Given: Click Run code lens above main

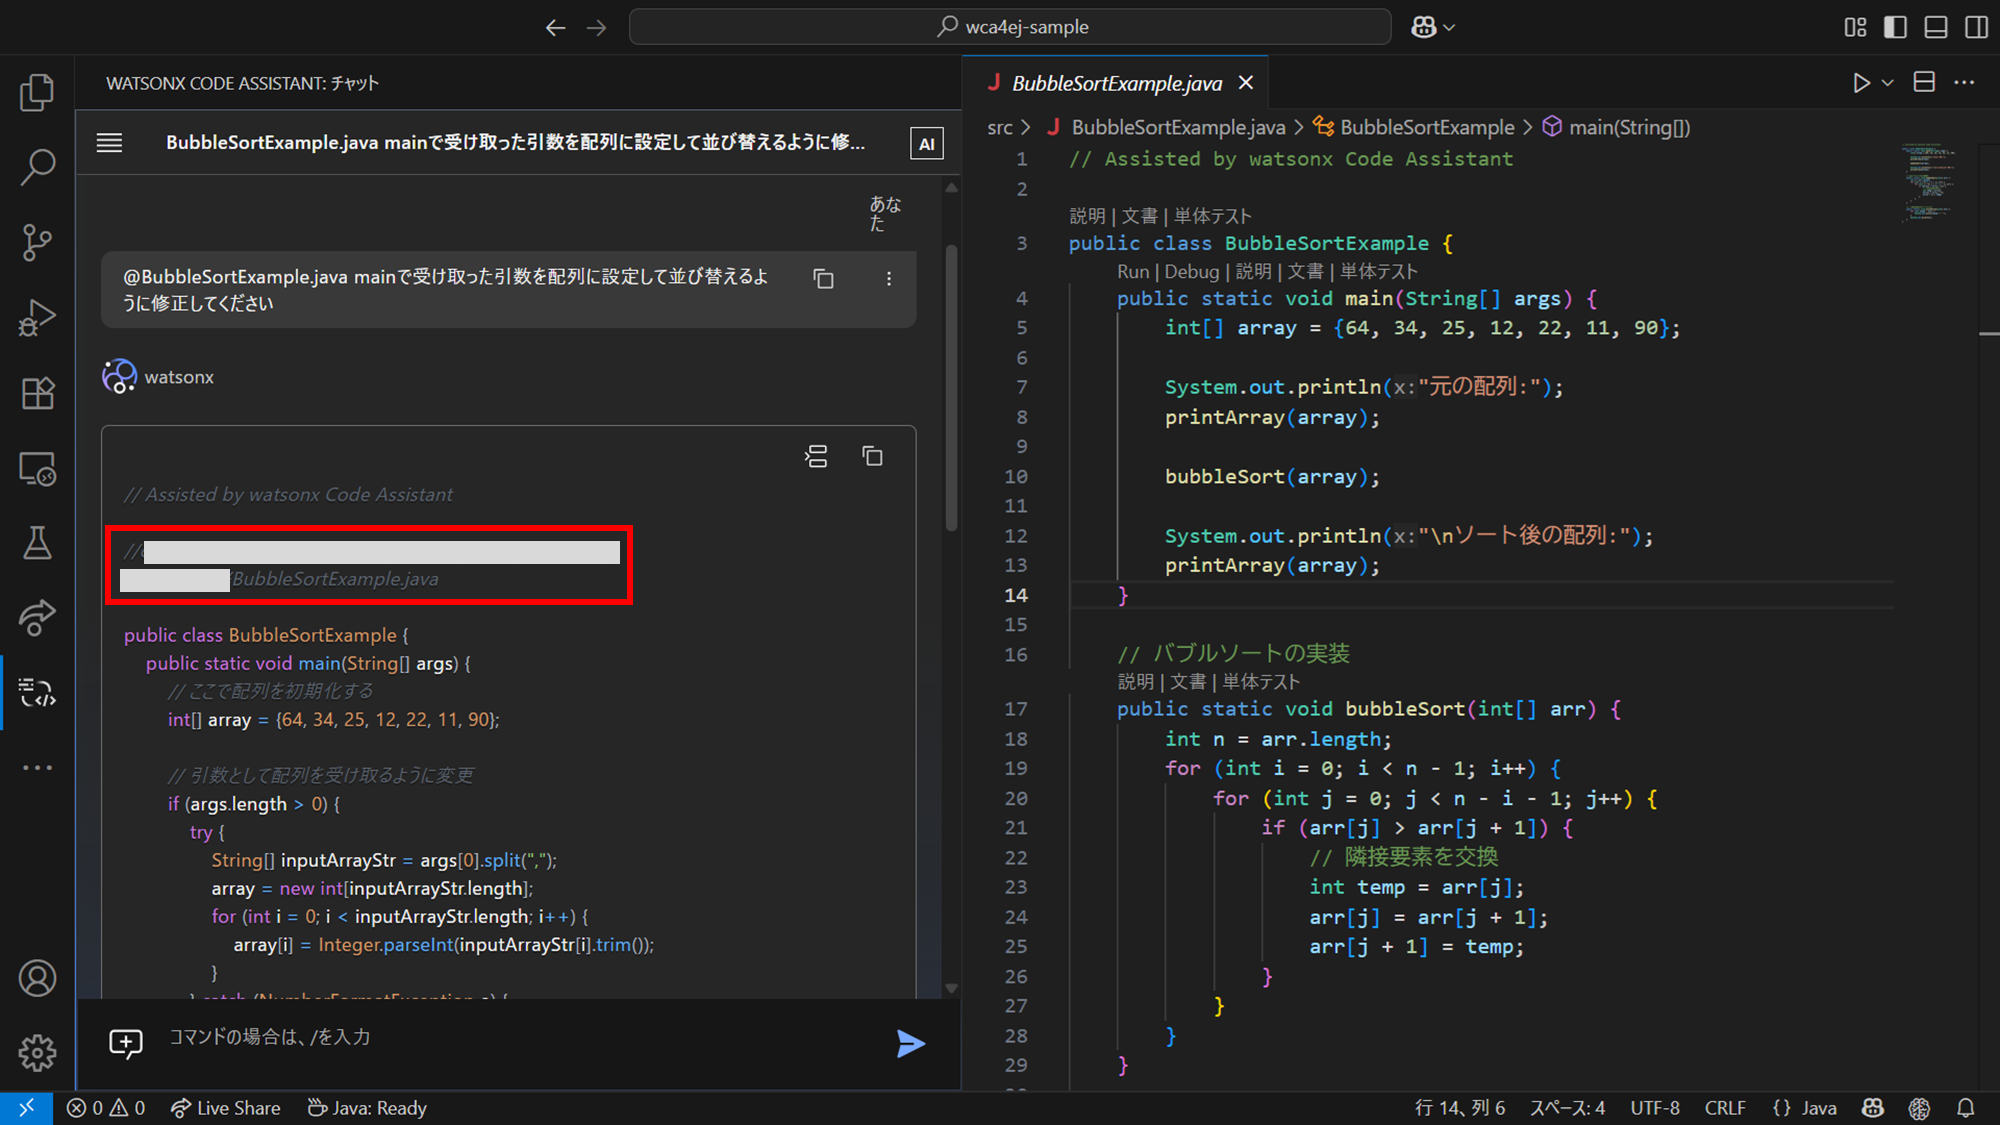Looking at the screenshot, I should click(1132, 271).
